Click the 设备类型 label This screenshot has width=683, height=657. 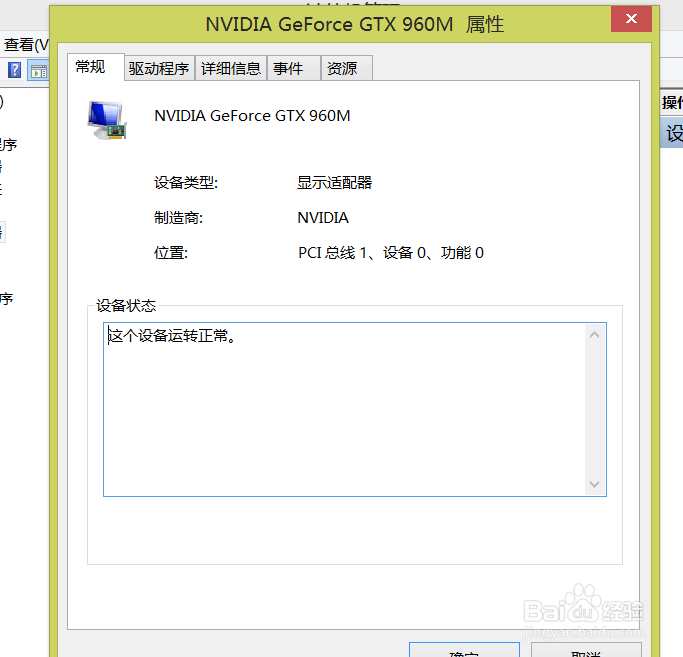coord(186,183)
